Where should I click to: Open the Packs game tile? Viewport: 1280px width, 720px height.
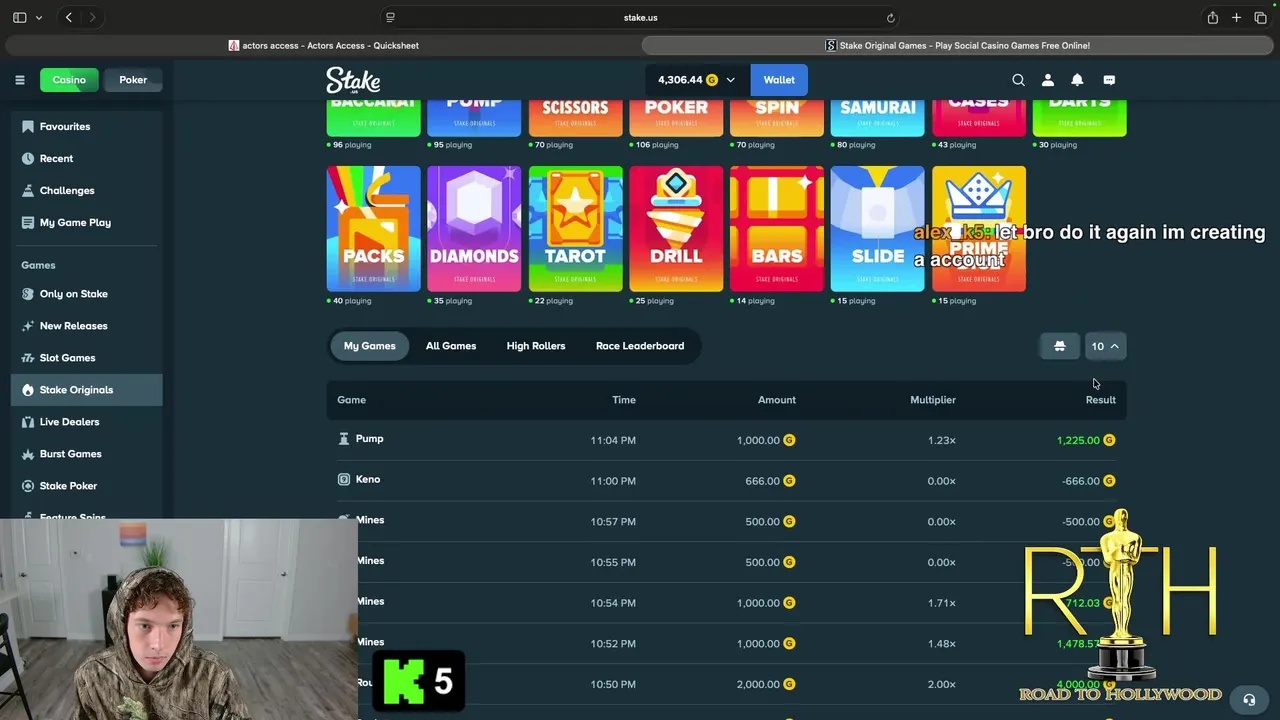click(374, 229)
